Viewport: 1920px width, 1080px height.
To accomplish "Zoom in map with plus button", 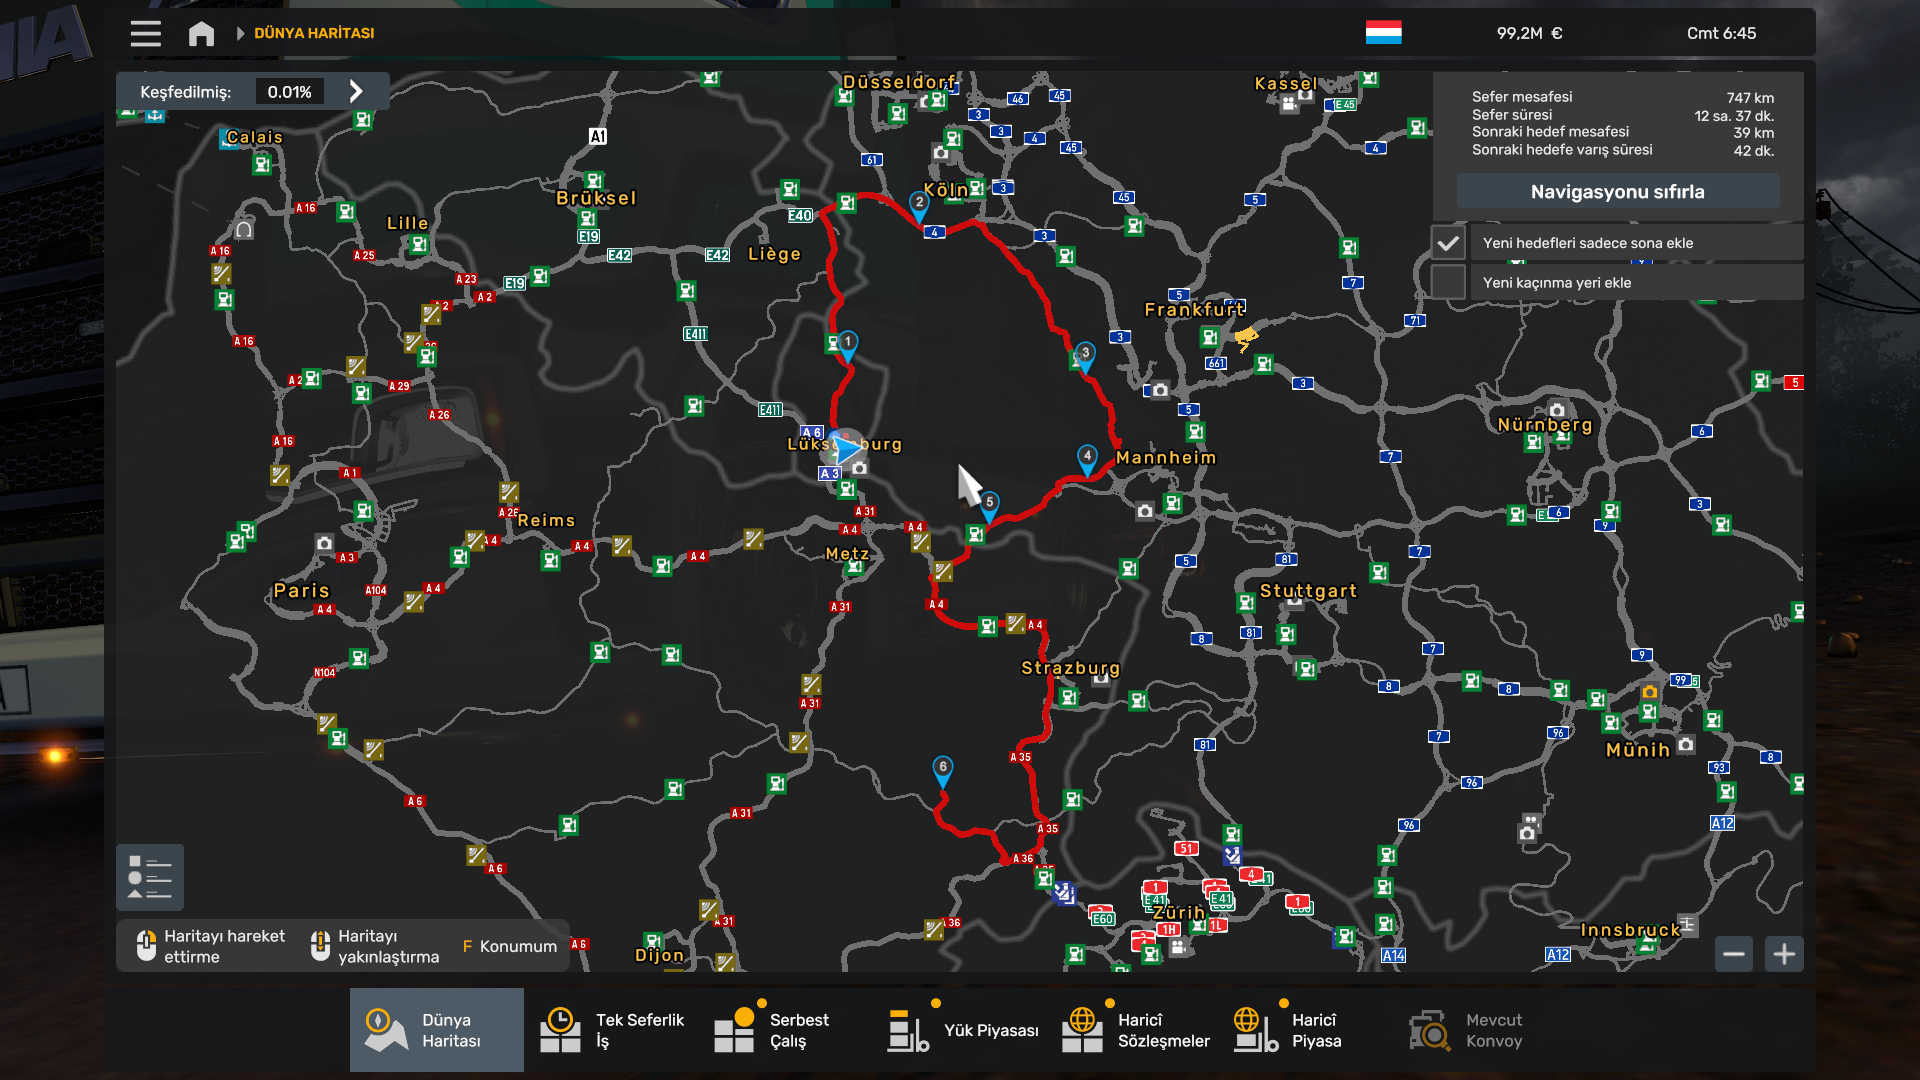I will (1784, 954).
